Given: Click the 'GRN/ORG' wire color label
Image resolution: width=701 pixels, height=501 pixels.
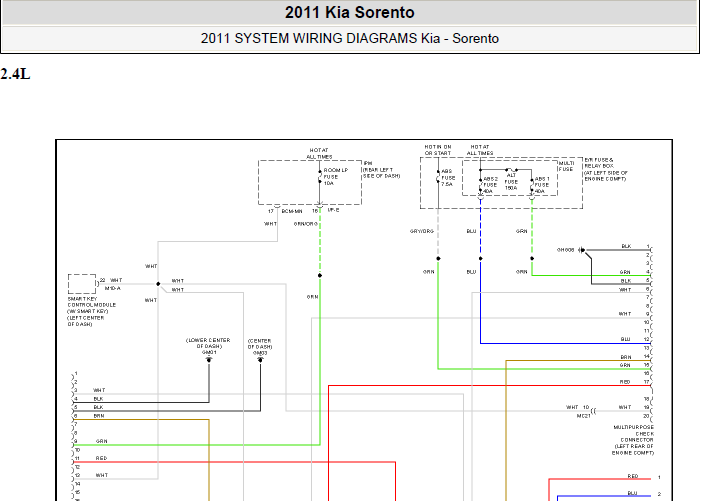Looking at the screenshot, I should coord(306,224).
